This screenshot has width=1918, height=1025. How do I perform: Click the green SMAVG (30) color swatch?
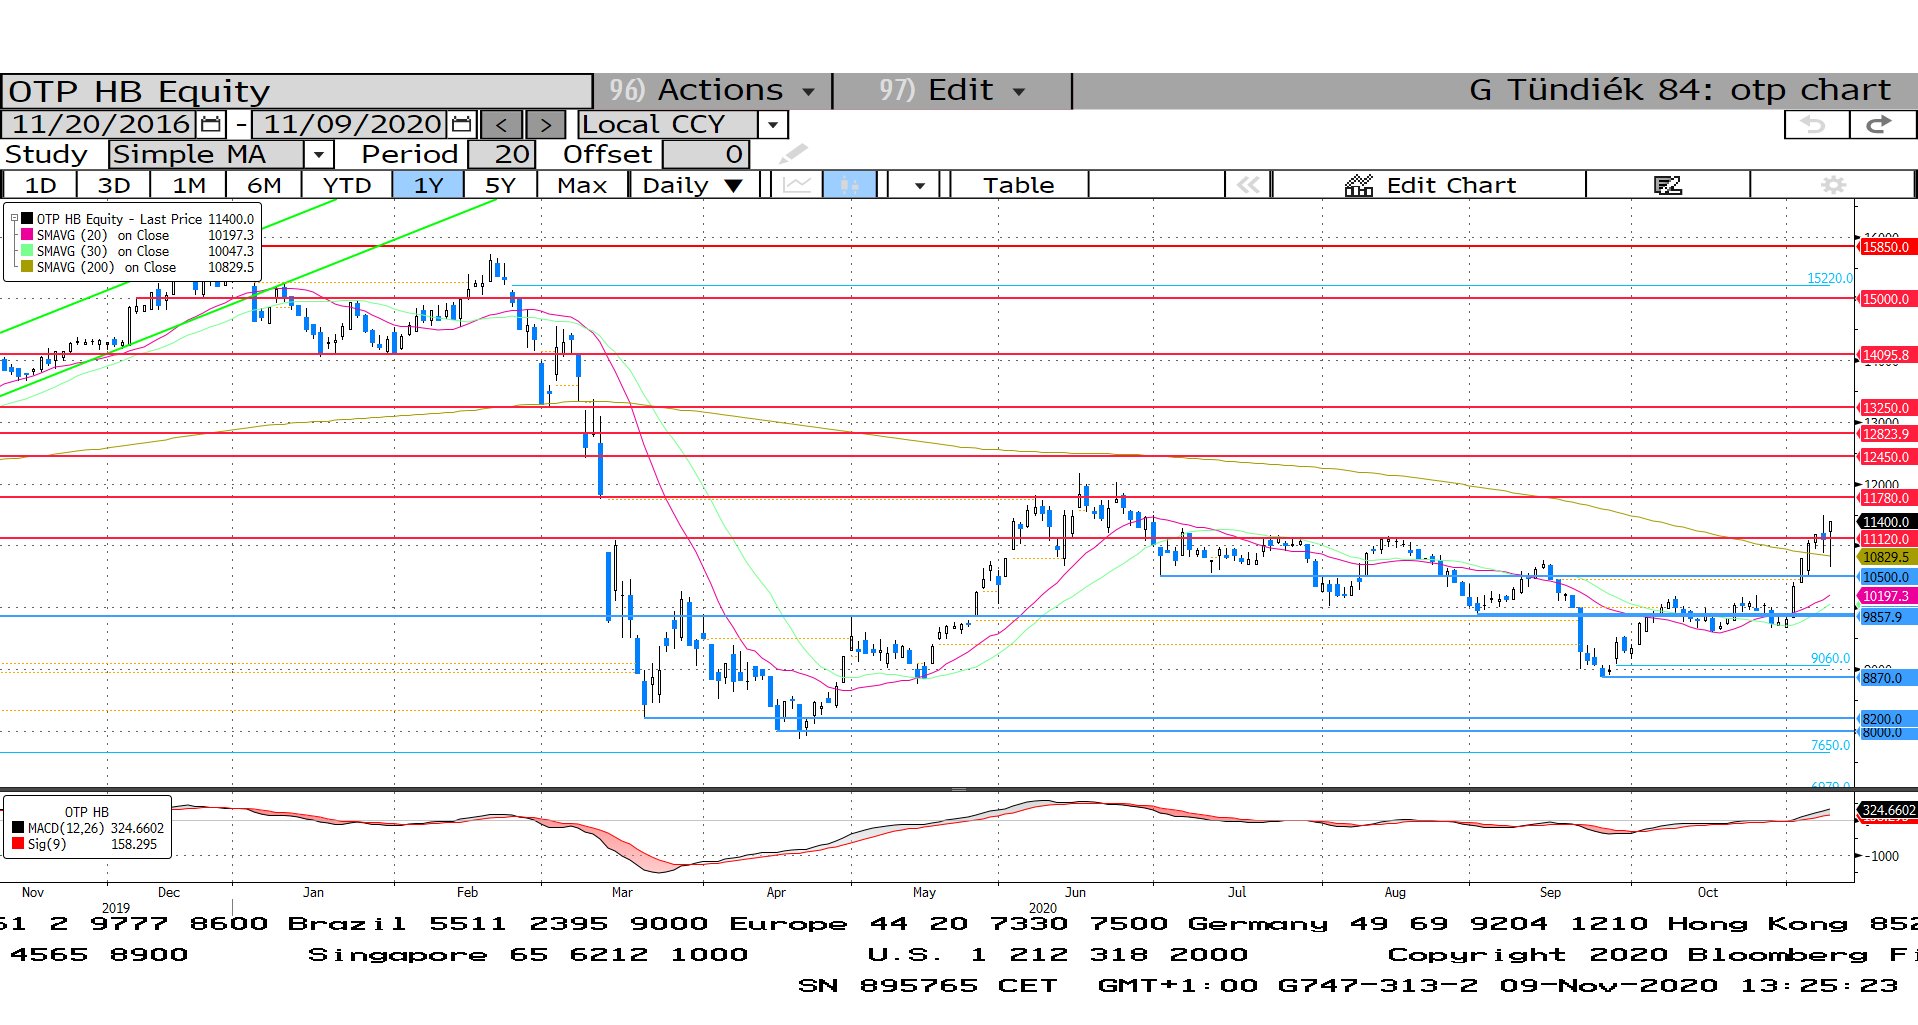coord(27,250)
